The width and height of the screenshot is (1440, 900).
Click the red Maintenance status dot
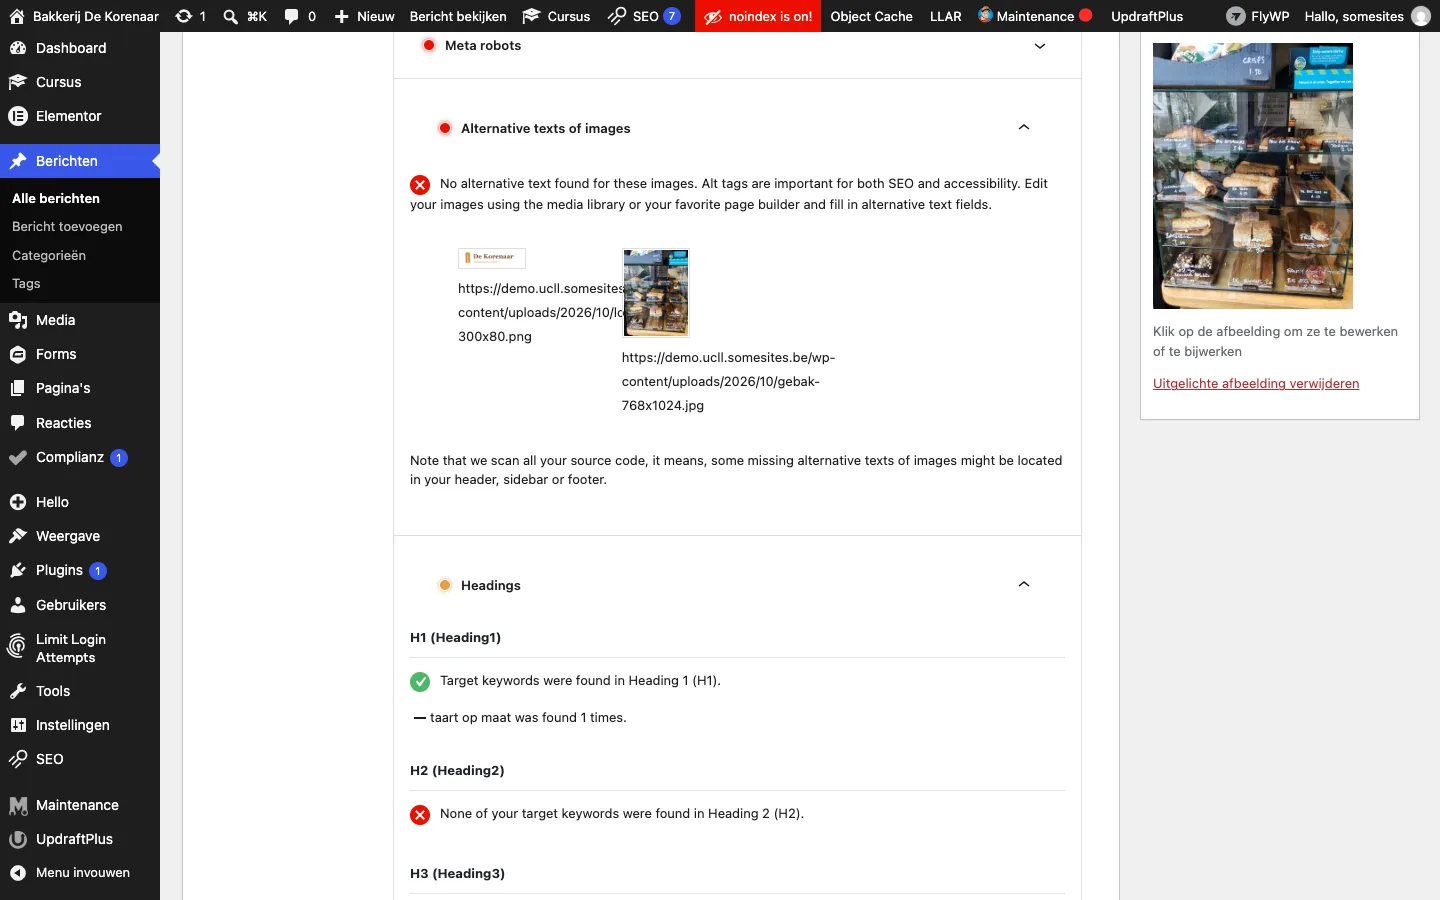point(1085,15)
